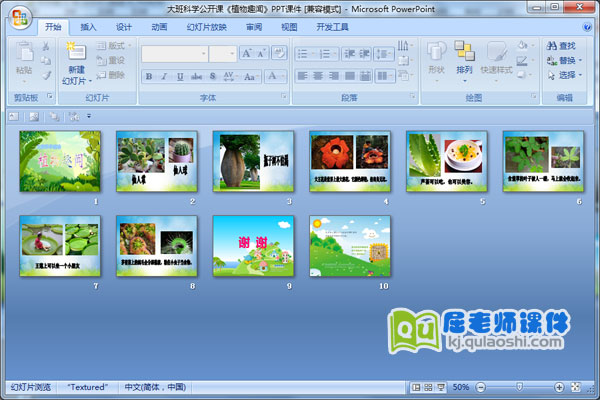Viewport: 600px width, 400px height.
Task: Toggle Bold formatting
Action: (x=149, y=77)
